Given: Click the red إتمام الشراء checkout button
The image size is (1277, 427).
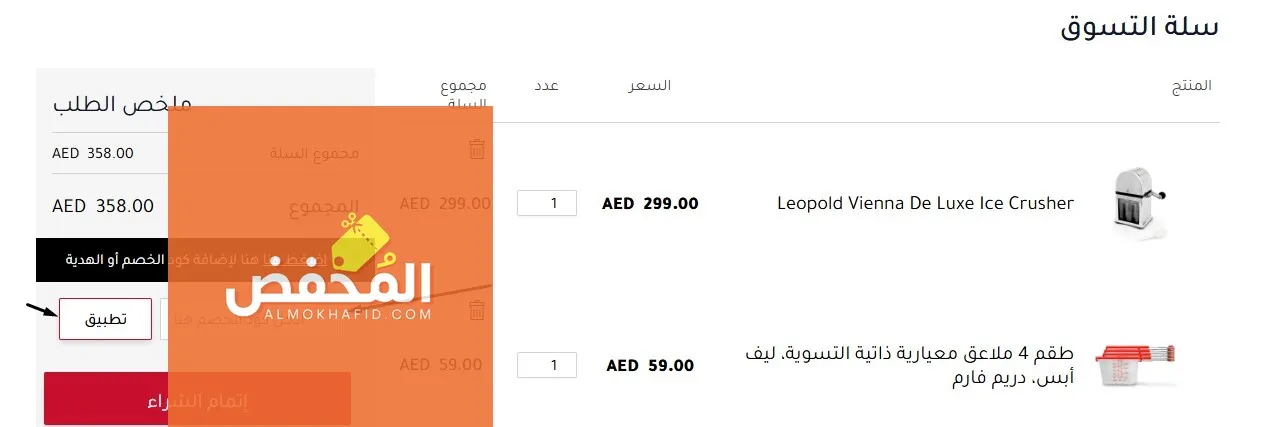Looking at the screenshot, I should pyautogui.click(x=197, y=399).
